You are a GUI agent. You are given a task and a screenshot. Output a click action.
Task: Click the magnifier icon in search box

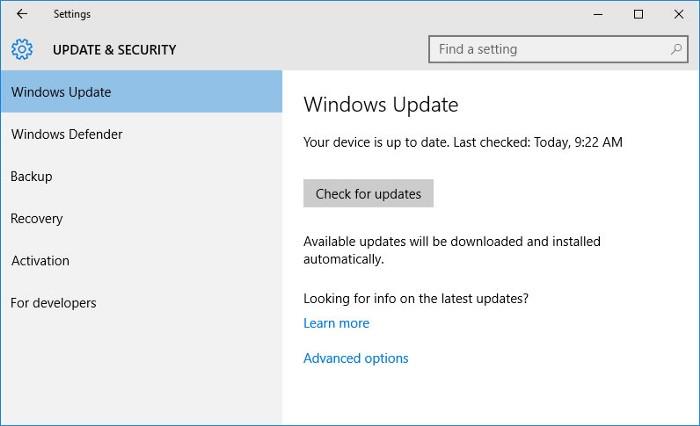point(676,49)
